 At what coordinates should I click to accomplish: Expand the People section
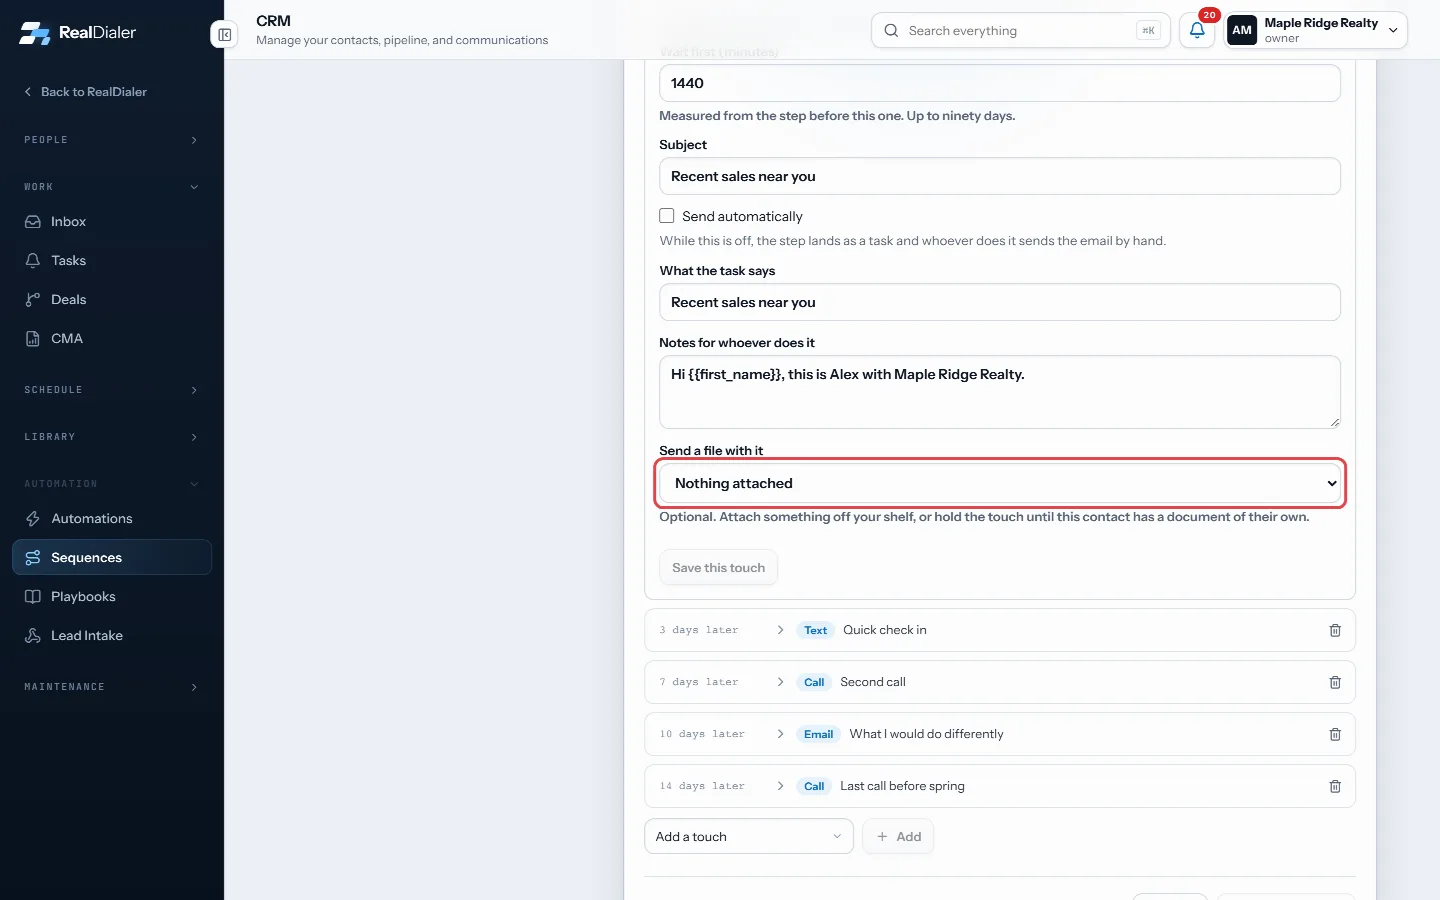point(112,140)
